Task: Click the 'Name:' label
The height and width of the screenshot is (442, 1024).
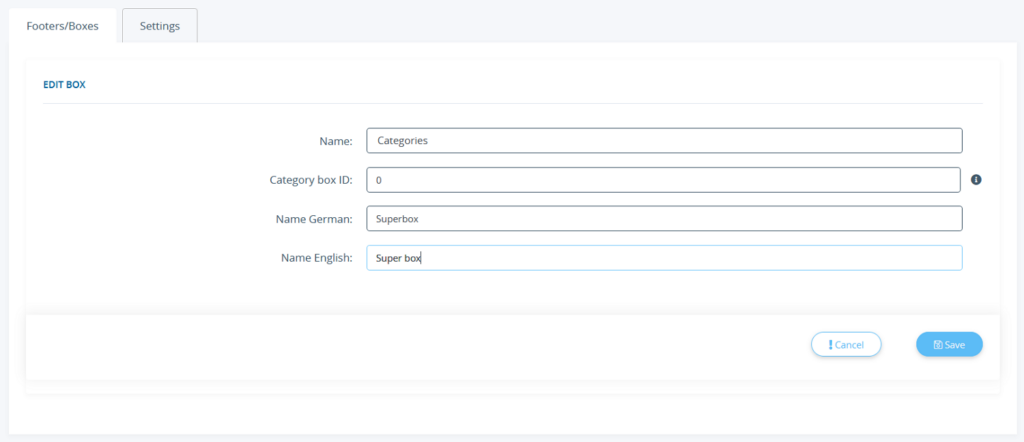Action: click(336, 141)
